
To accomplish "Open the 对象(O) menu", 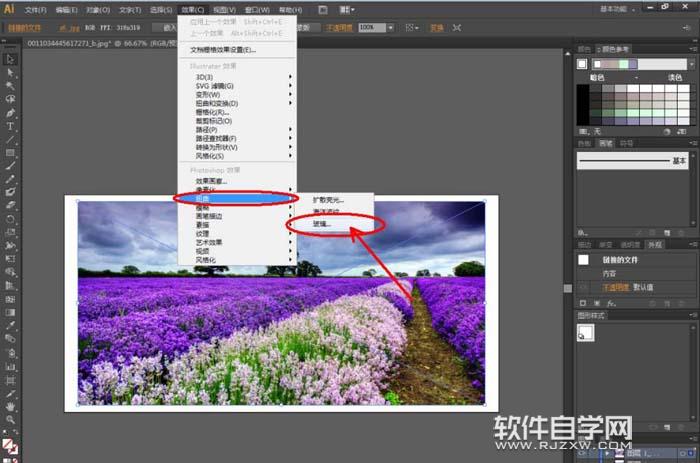I will click(x=98, y=9).
